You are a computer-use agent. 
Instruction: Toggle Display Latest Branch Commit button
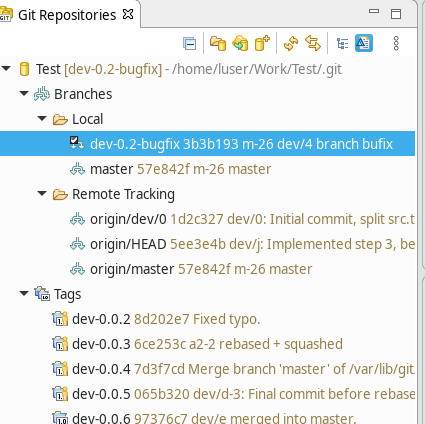[364, 43]
